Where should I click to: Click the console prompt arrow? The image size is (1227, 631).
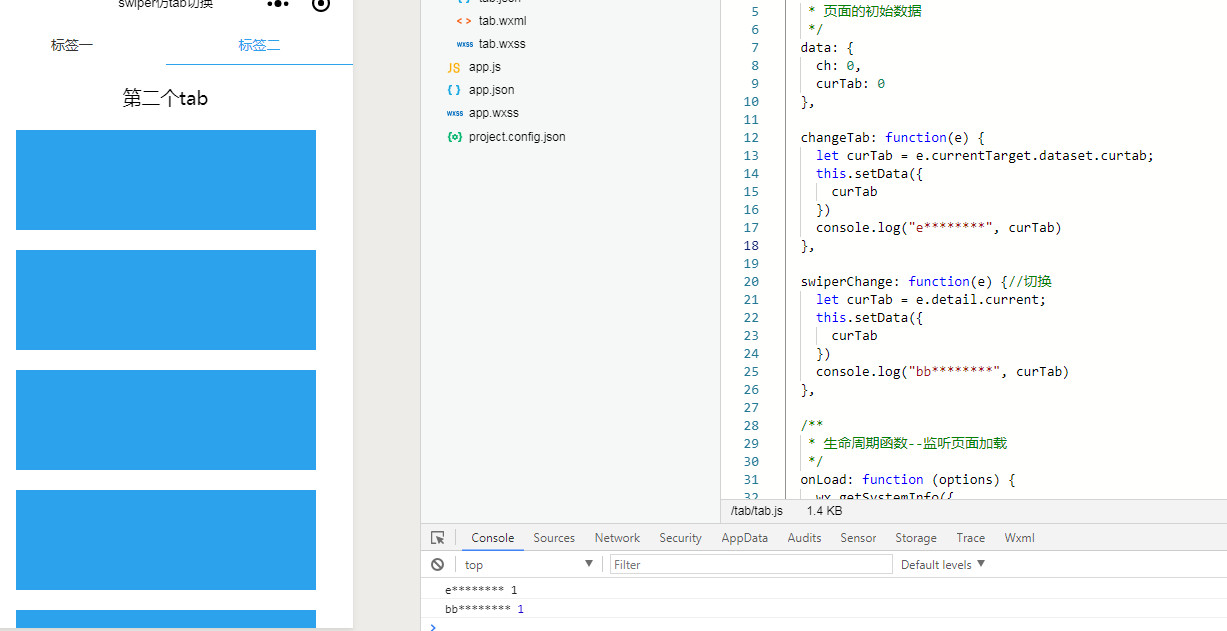coord(432,627)
